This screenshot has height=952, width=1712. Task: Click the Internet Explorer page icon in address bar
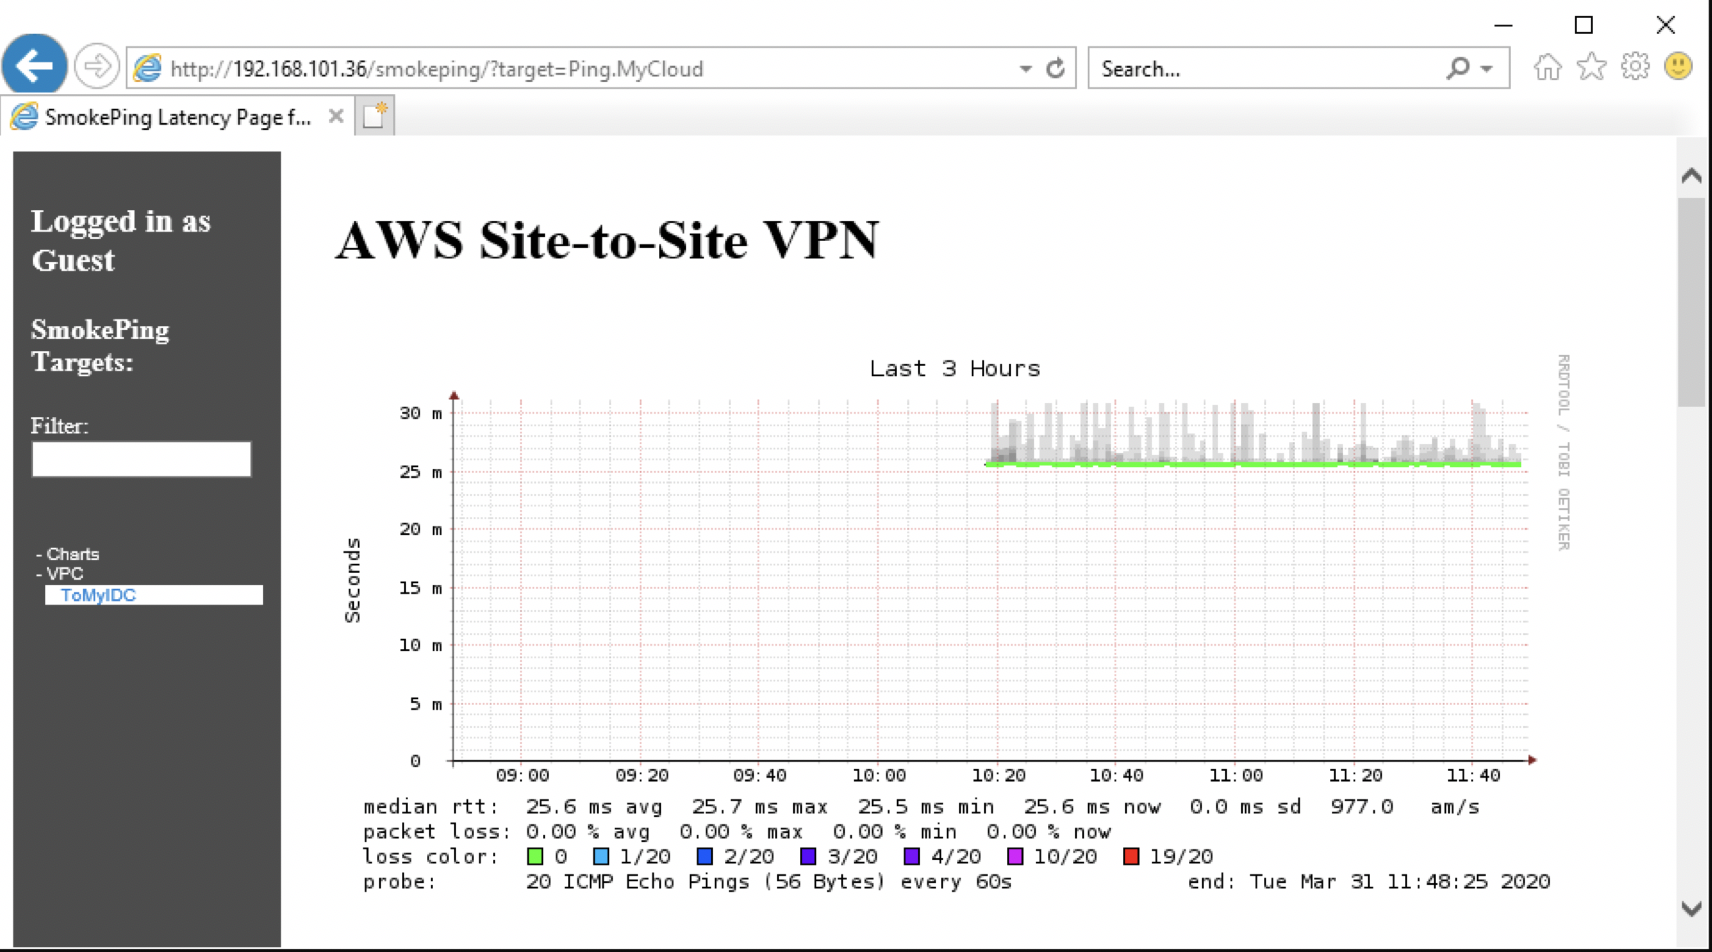tap(148, 68)
